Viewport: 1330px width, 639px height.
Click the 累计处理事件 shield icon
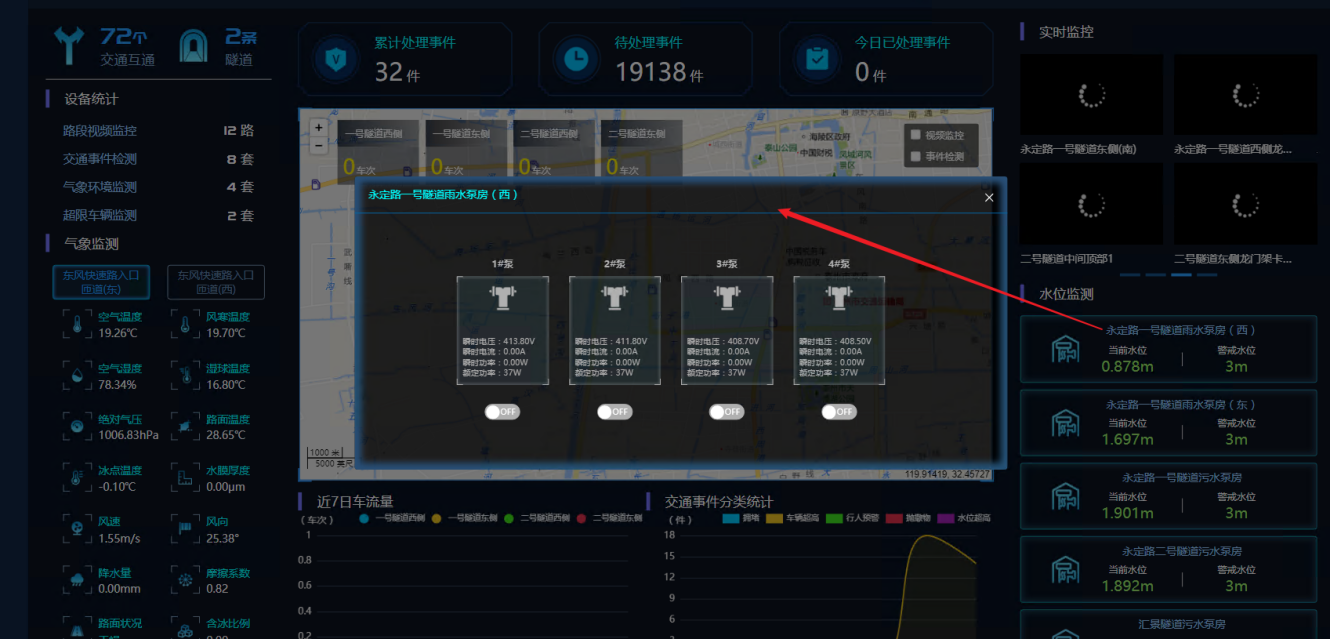pos(335,60)
